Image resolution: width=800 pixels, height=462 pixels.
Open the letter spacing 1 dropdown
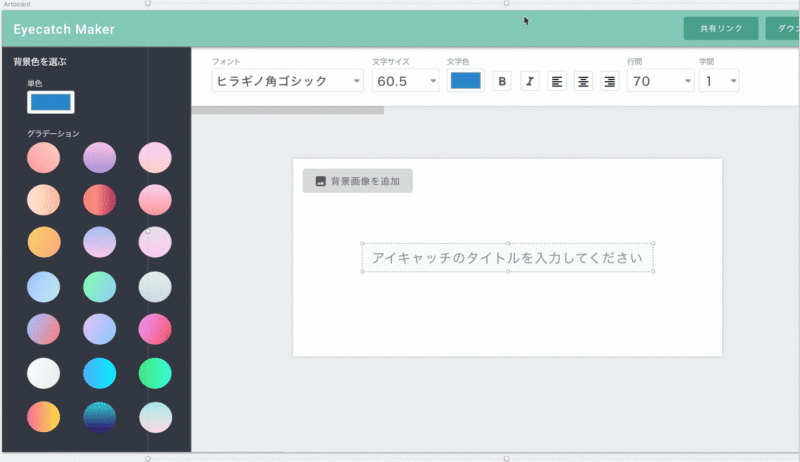[x=719, y=81]
